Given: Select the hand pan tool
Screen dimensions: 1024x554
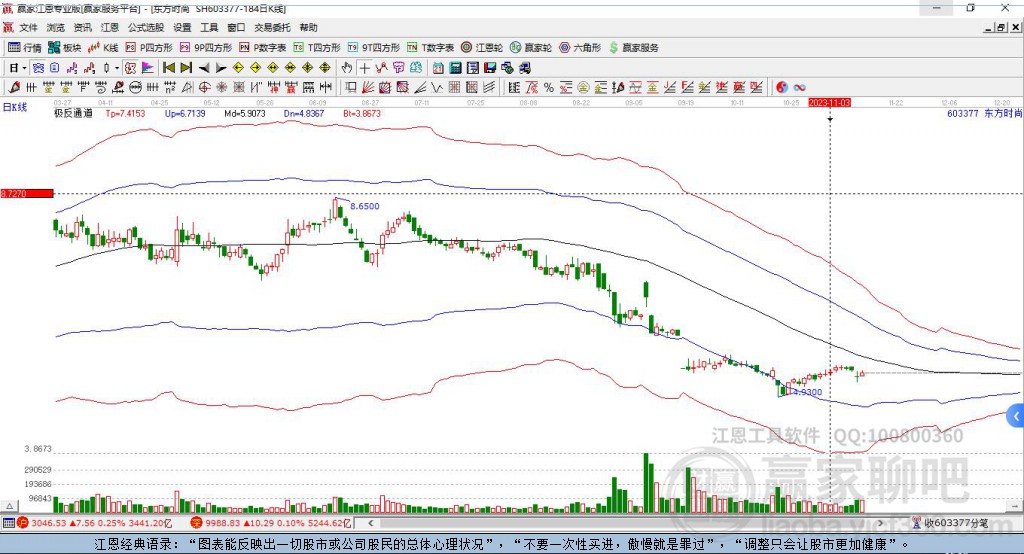Looking at the screenshot, I should pyautogui.click(x=347, y=68).
